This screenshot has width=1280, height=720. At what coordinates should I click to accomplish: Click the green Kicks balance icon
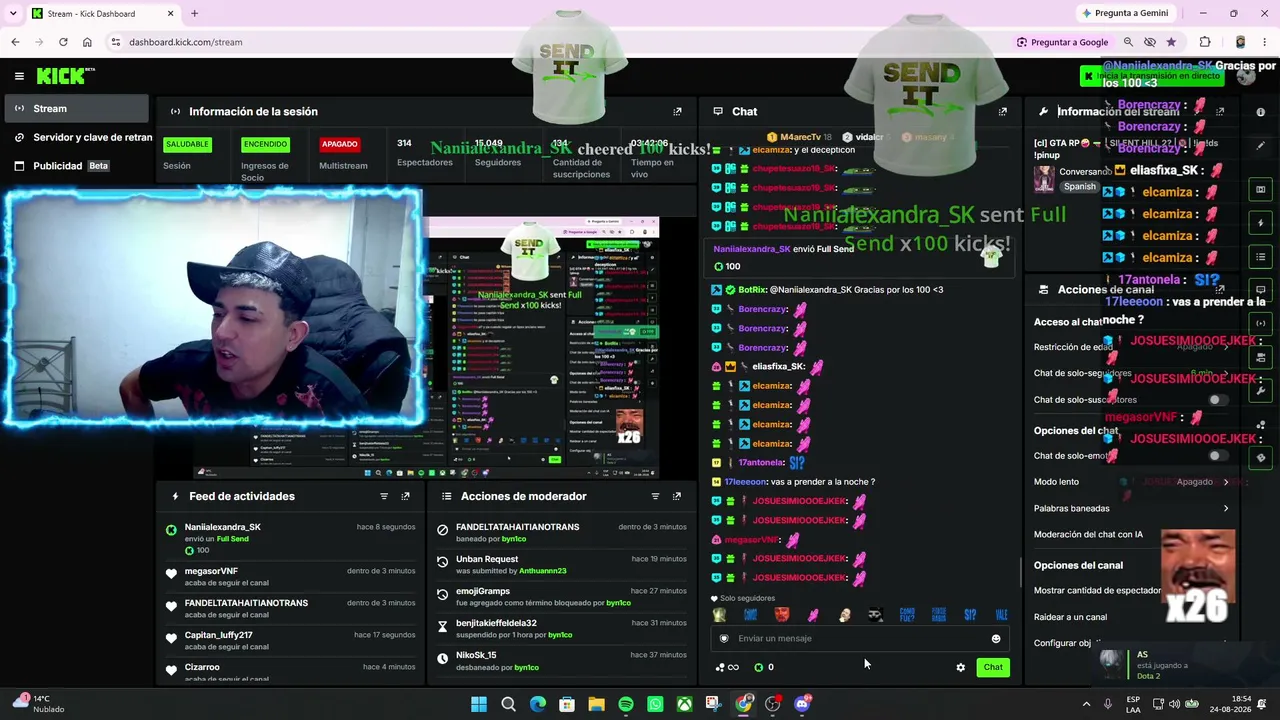[759, 667]
